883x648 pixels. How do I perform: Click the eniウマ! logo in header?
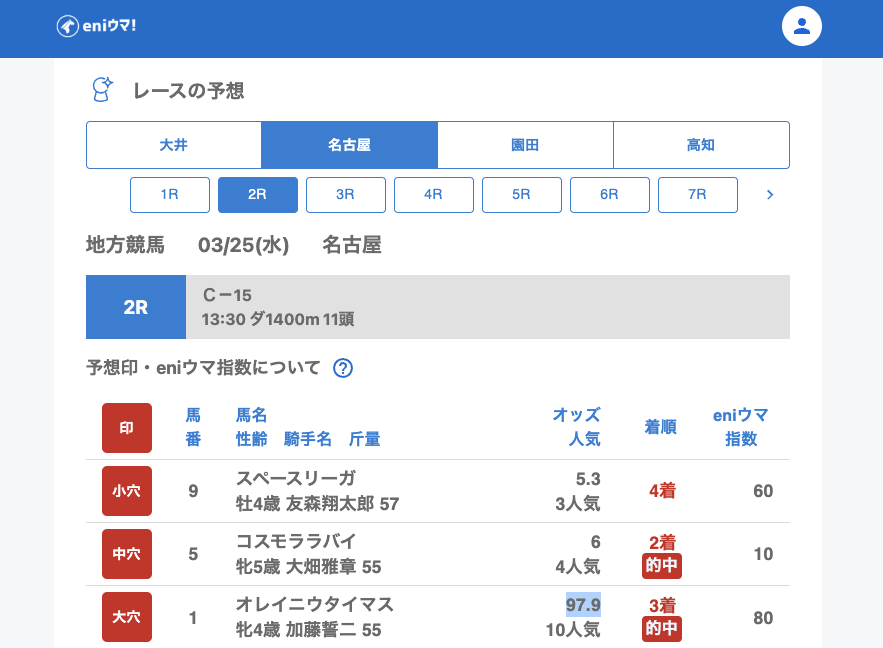click(96, 26)
